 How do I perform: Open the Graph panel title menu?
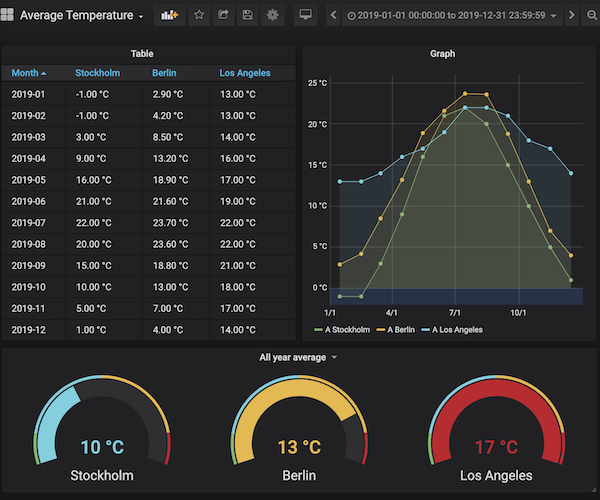442,54
